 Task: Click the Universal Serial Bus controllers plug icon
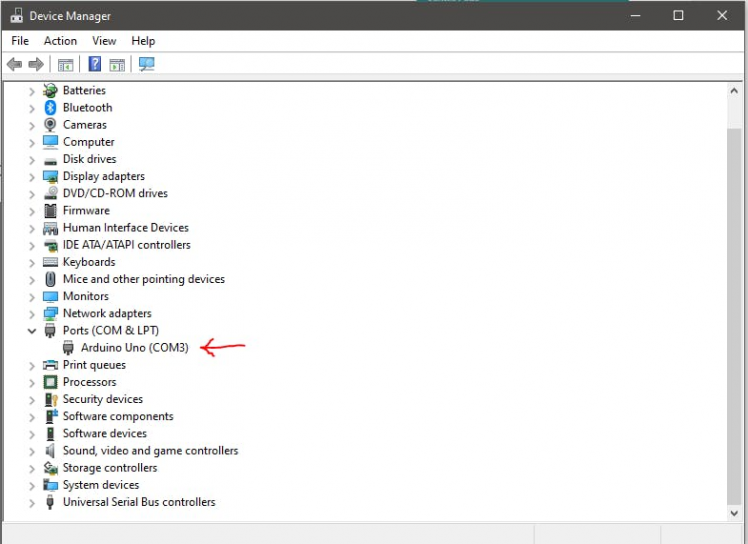50,502
